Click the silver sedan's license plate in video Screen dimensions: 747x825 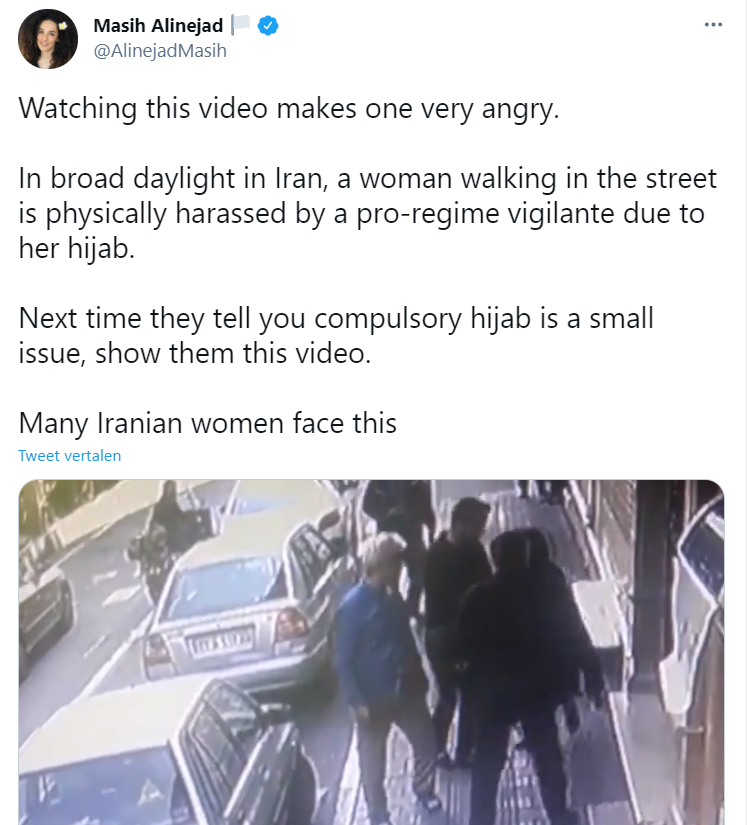[x=221, y=643]
